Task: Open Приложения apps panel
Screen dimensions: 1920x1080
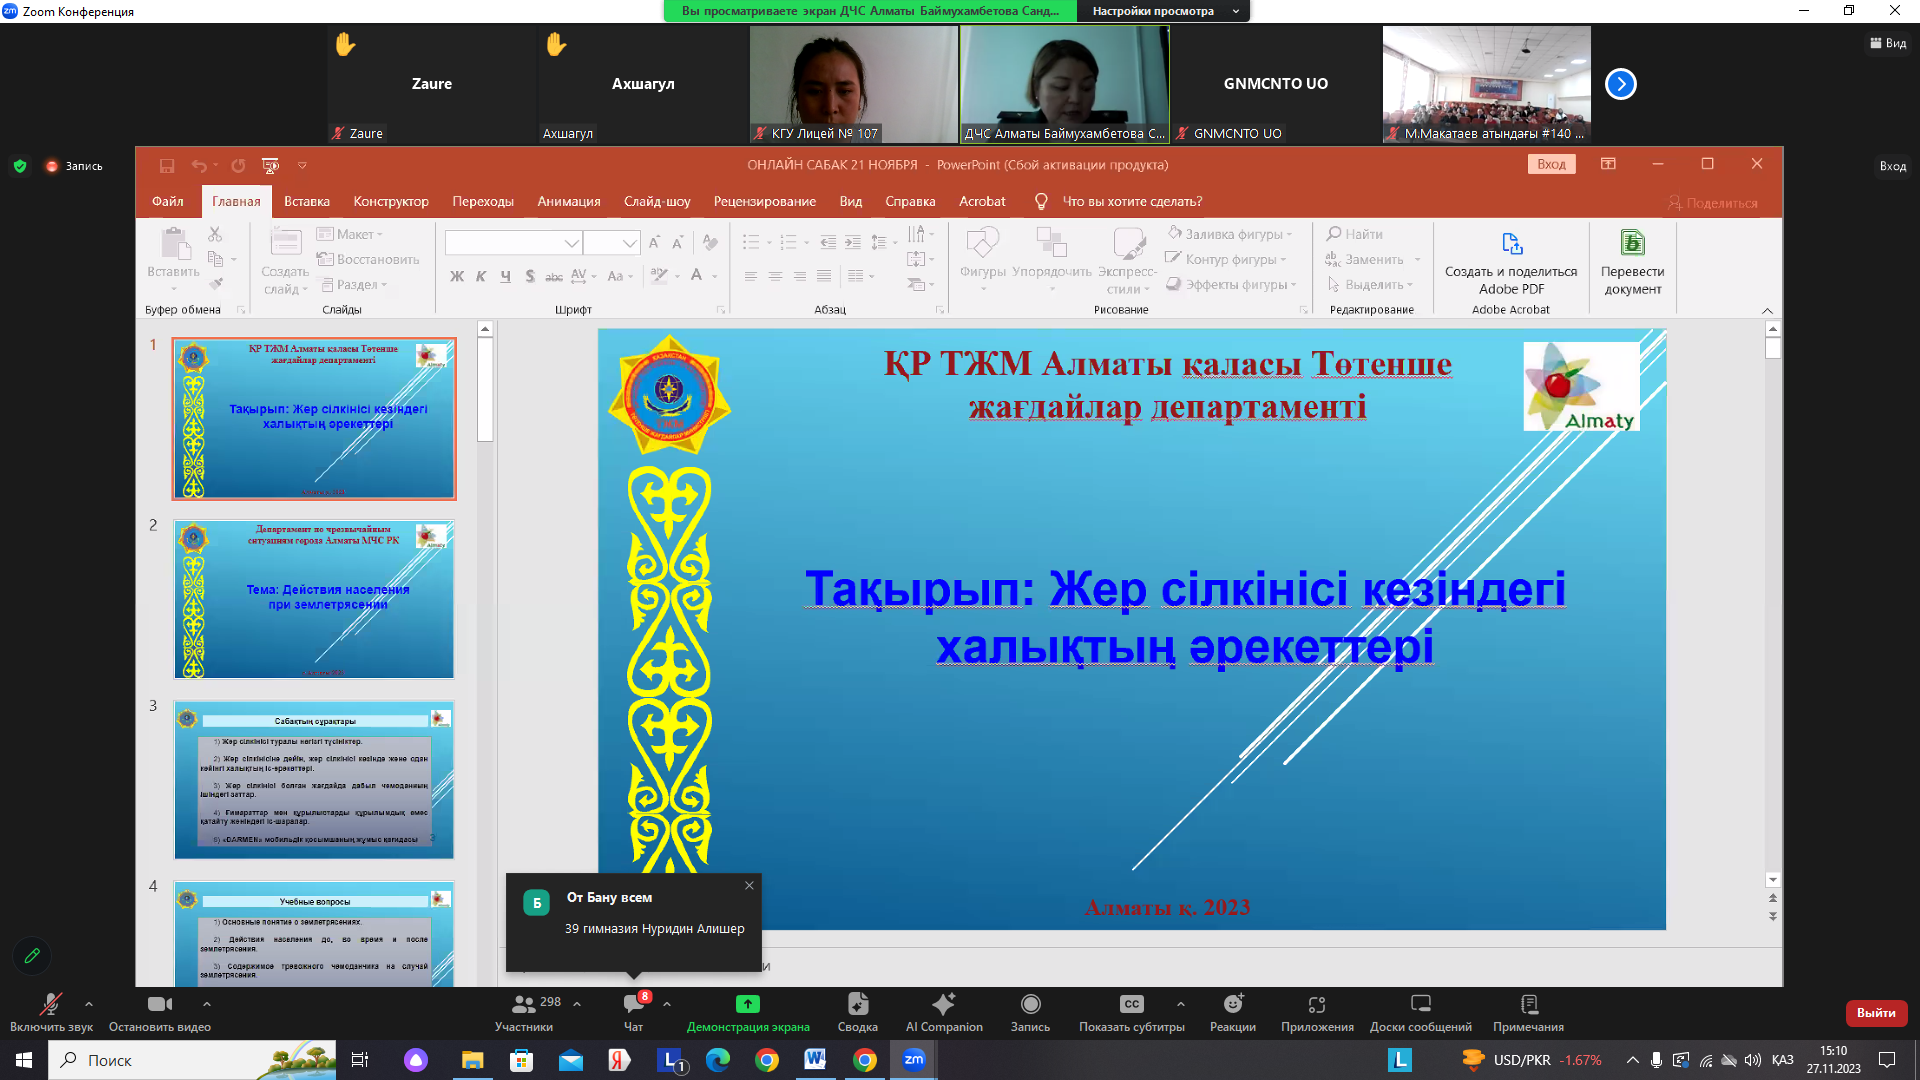Action: click(1317, 1012)
